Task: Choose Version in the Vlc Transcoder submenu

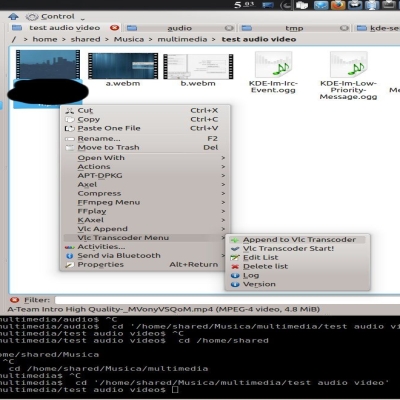Action: click(297, 284)
